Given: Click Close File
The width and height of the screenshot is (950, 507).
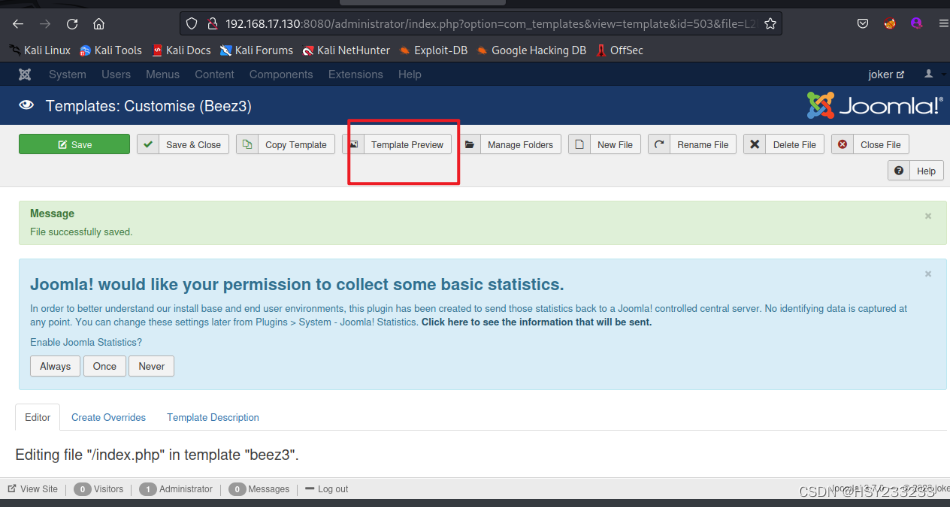Looking at the screenshot, I should 870,144.
